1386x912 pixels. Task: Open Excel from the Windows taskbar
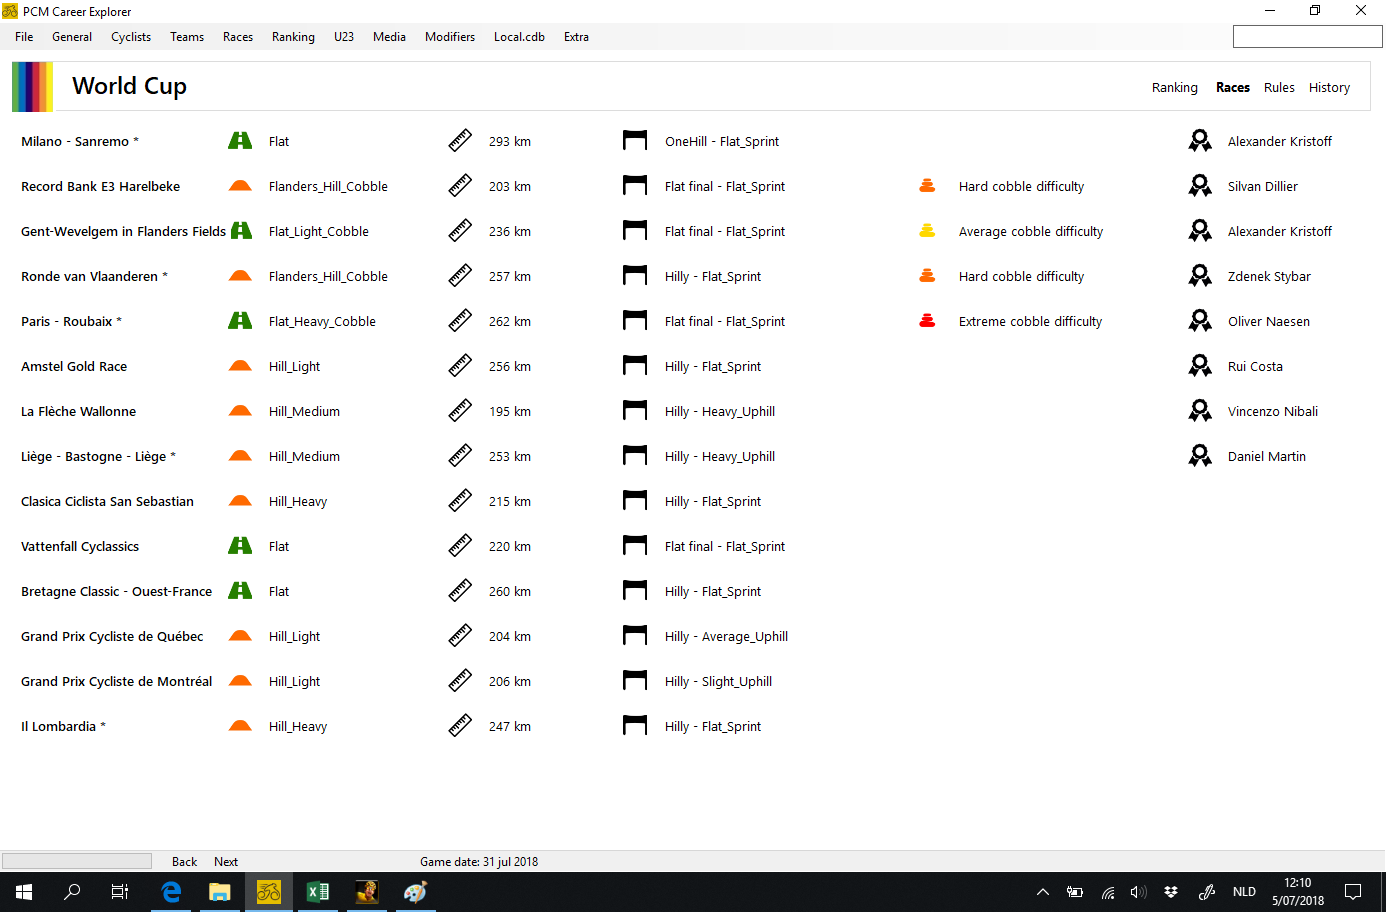point(318,892)
